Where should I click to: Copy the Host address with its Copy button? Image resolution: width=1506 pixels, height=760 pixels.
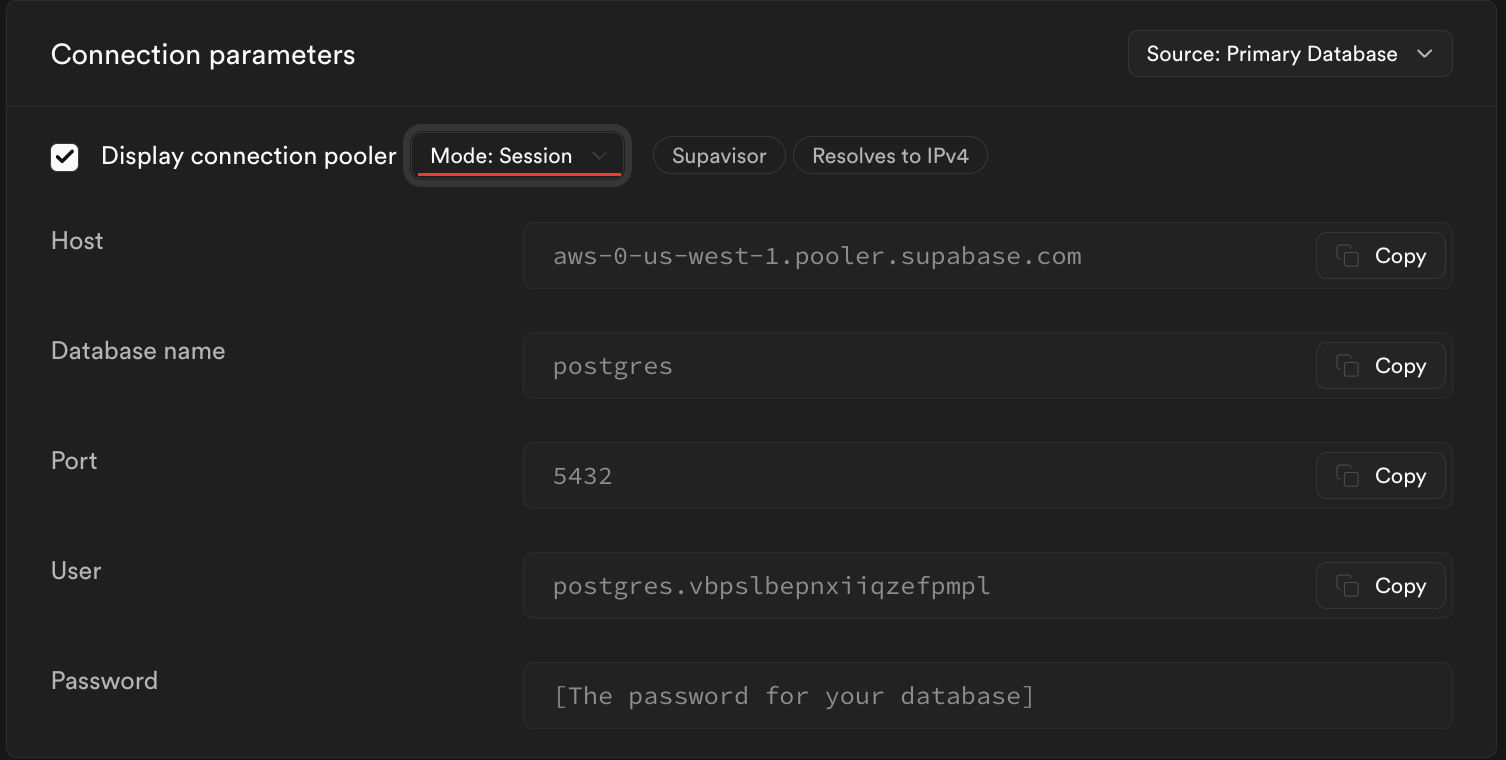point(1380,255)
